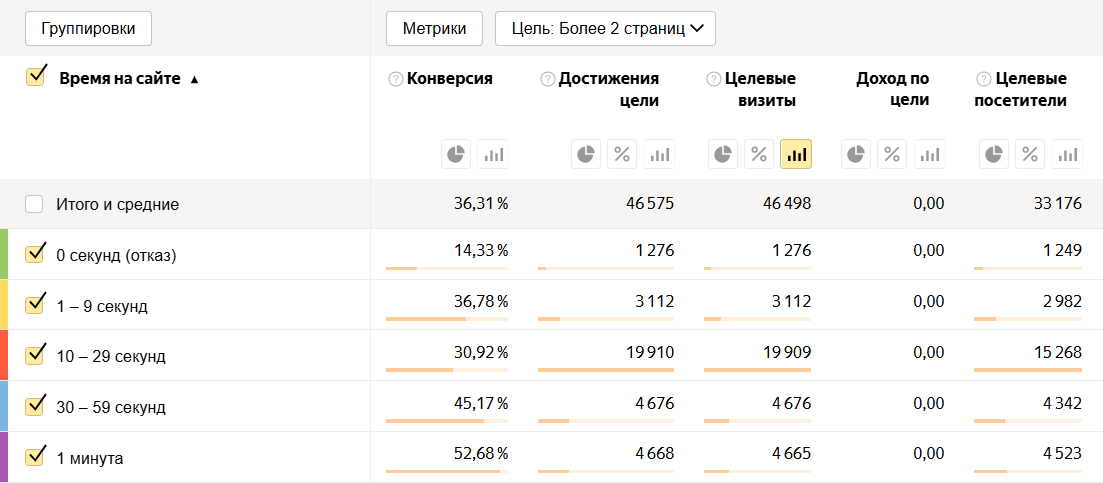Image resolution: width=1103 pixels, height=483 pixels.
Task: Check the Итого и средние checkbox
Action: tap(35, 204)
